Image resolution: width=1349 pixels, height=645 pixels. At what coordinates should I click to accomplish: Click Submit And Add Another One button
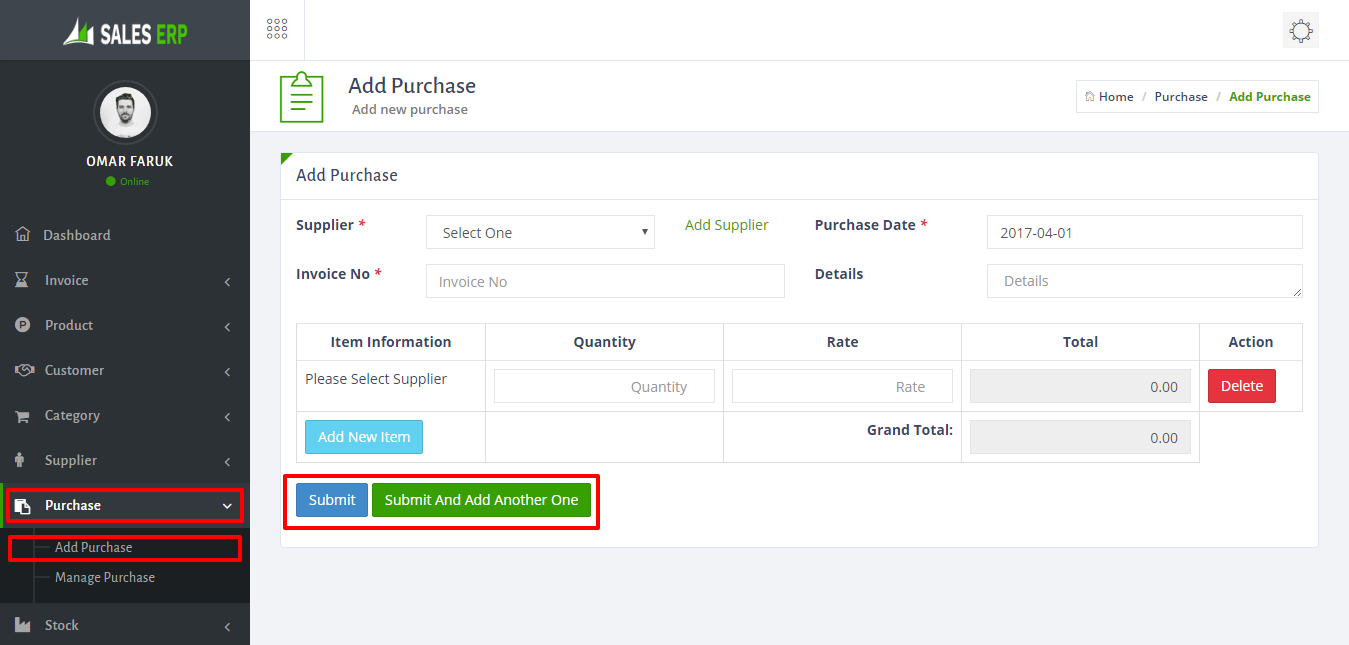481,500
